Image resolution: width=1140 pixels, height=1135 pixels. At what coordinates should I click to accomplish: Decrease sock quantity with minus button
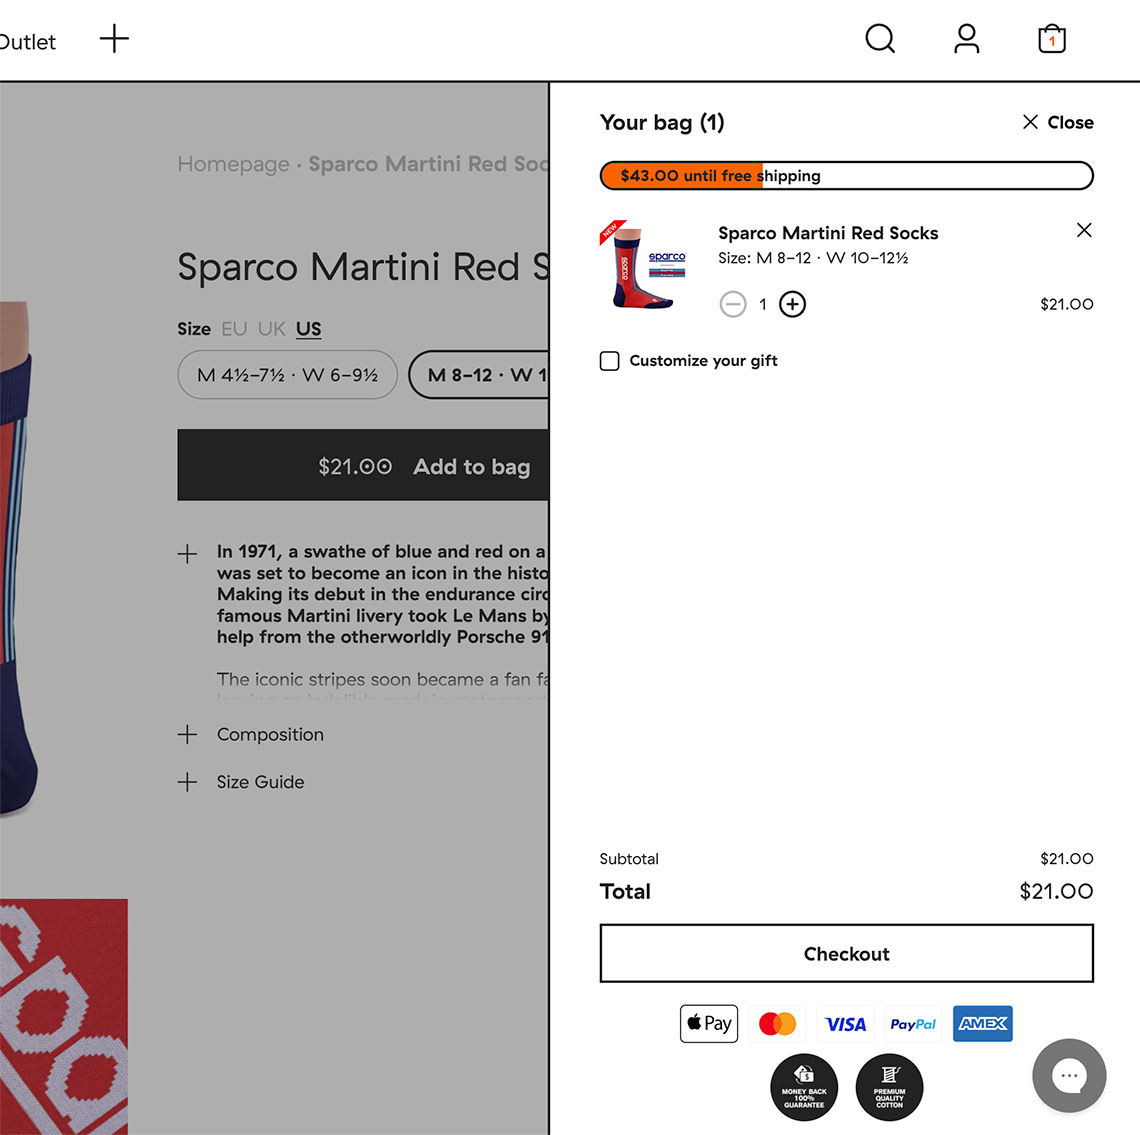[733, 304]
